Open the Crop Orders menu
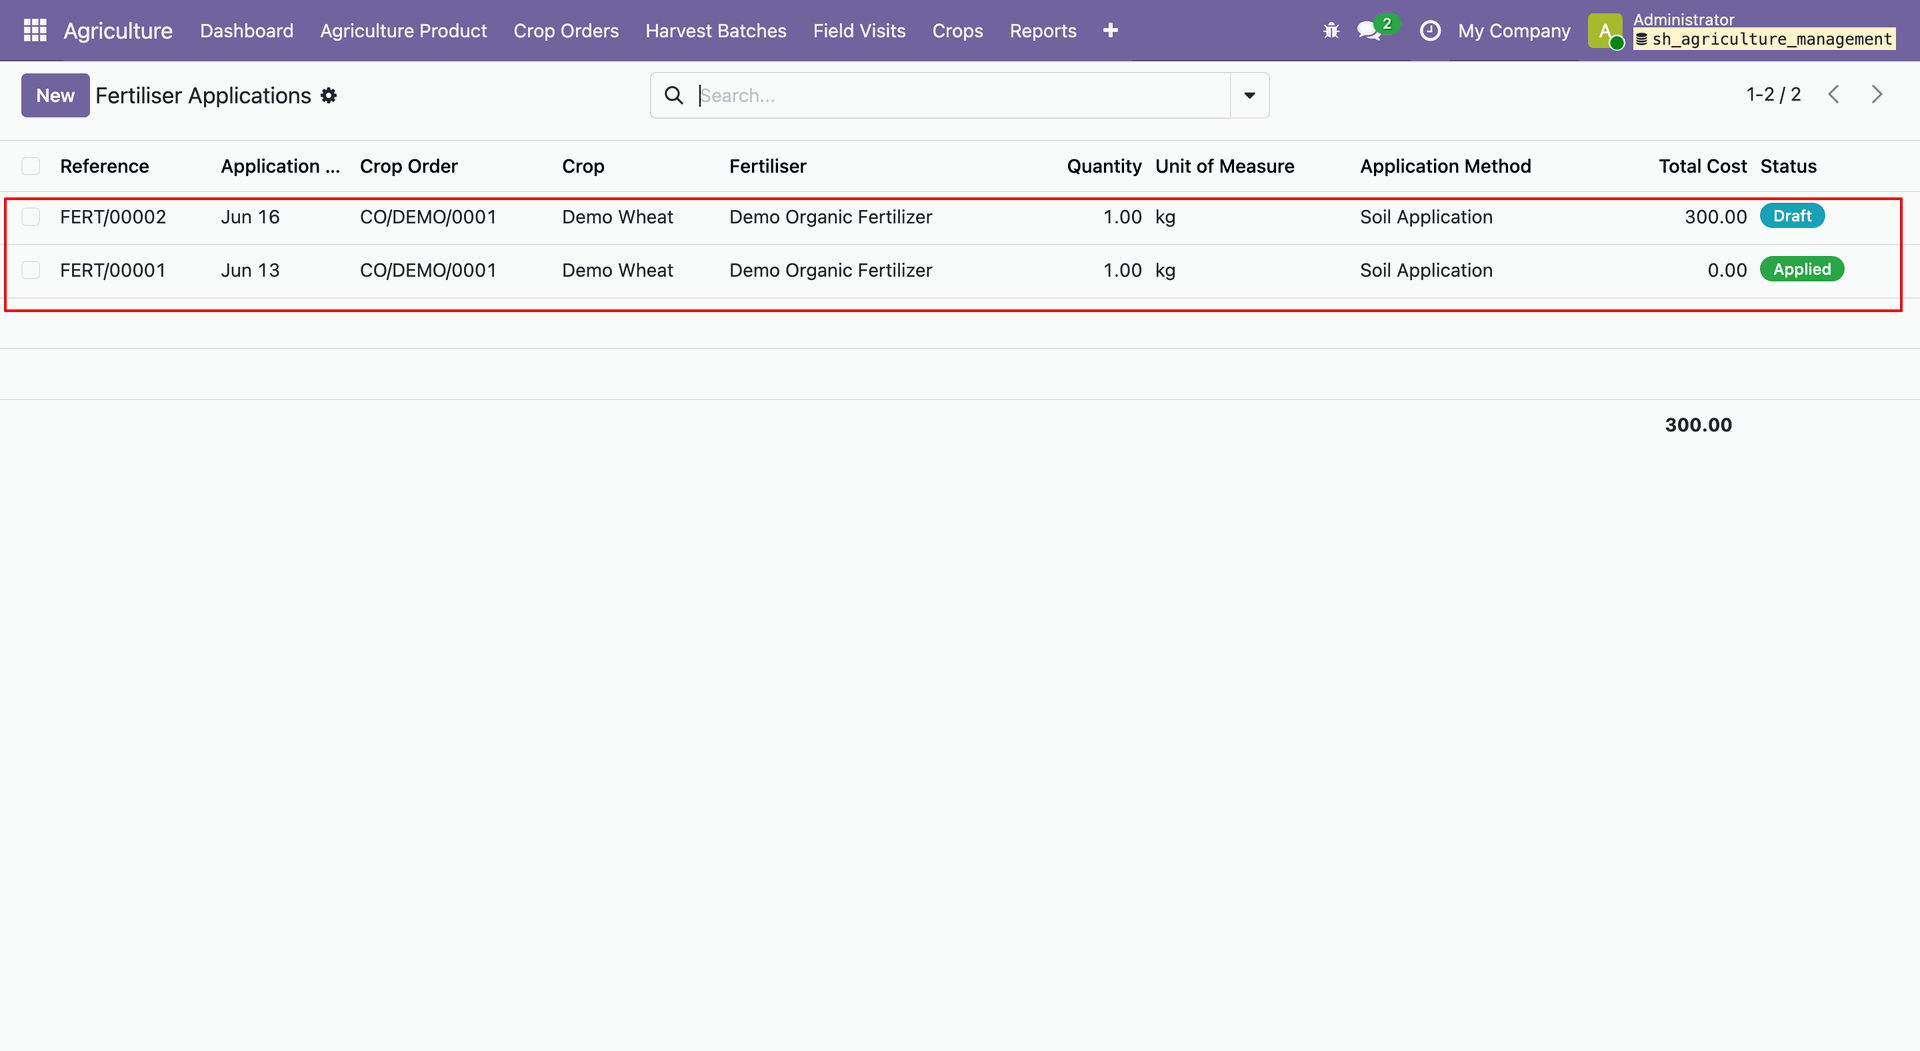Image resolution: width=1920 pixels, height=1051 pixels. click(566, 31)
